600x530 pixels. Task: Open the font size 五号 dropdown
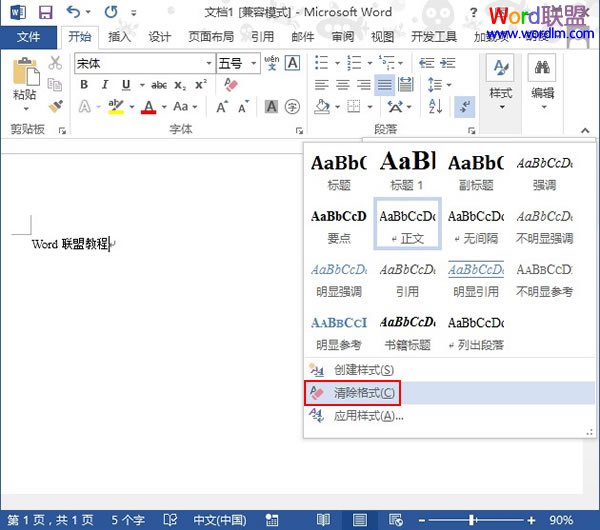[x=254, y=63]
